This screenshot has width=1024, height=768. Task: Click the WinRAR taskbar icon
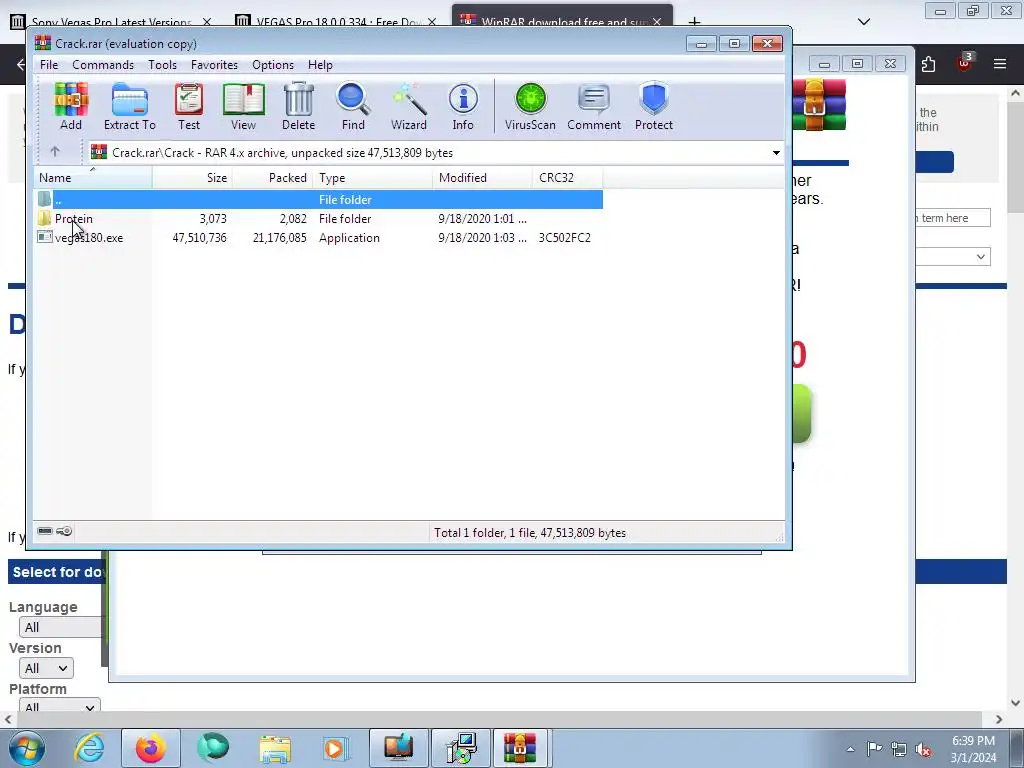[519, 748]
